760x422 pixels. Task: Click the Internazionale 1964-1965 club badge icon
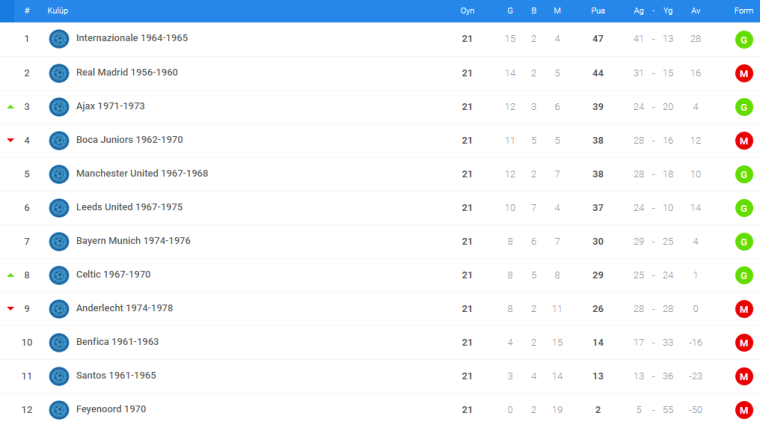click(59, 39)
